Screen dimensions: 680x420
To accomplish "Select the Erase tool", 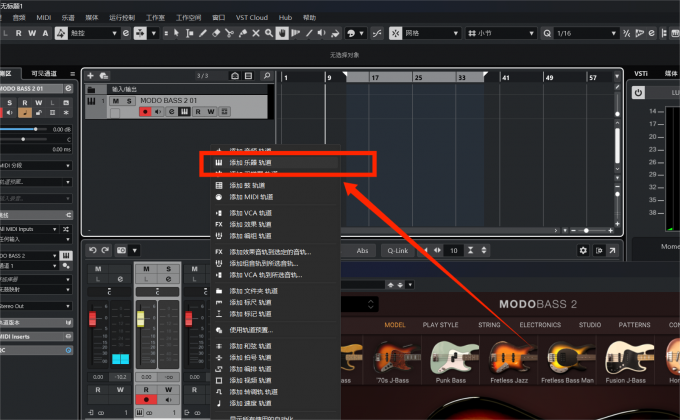I will coord(216,33).
